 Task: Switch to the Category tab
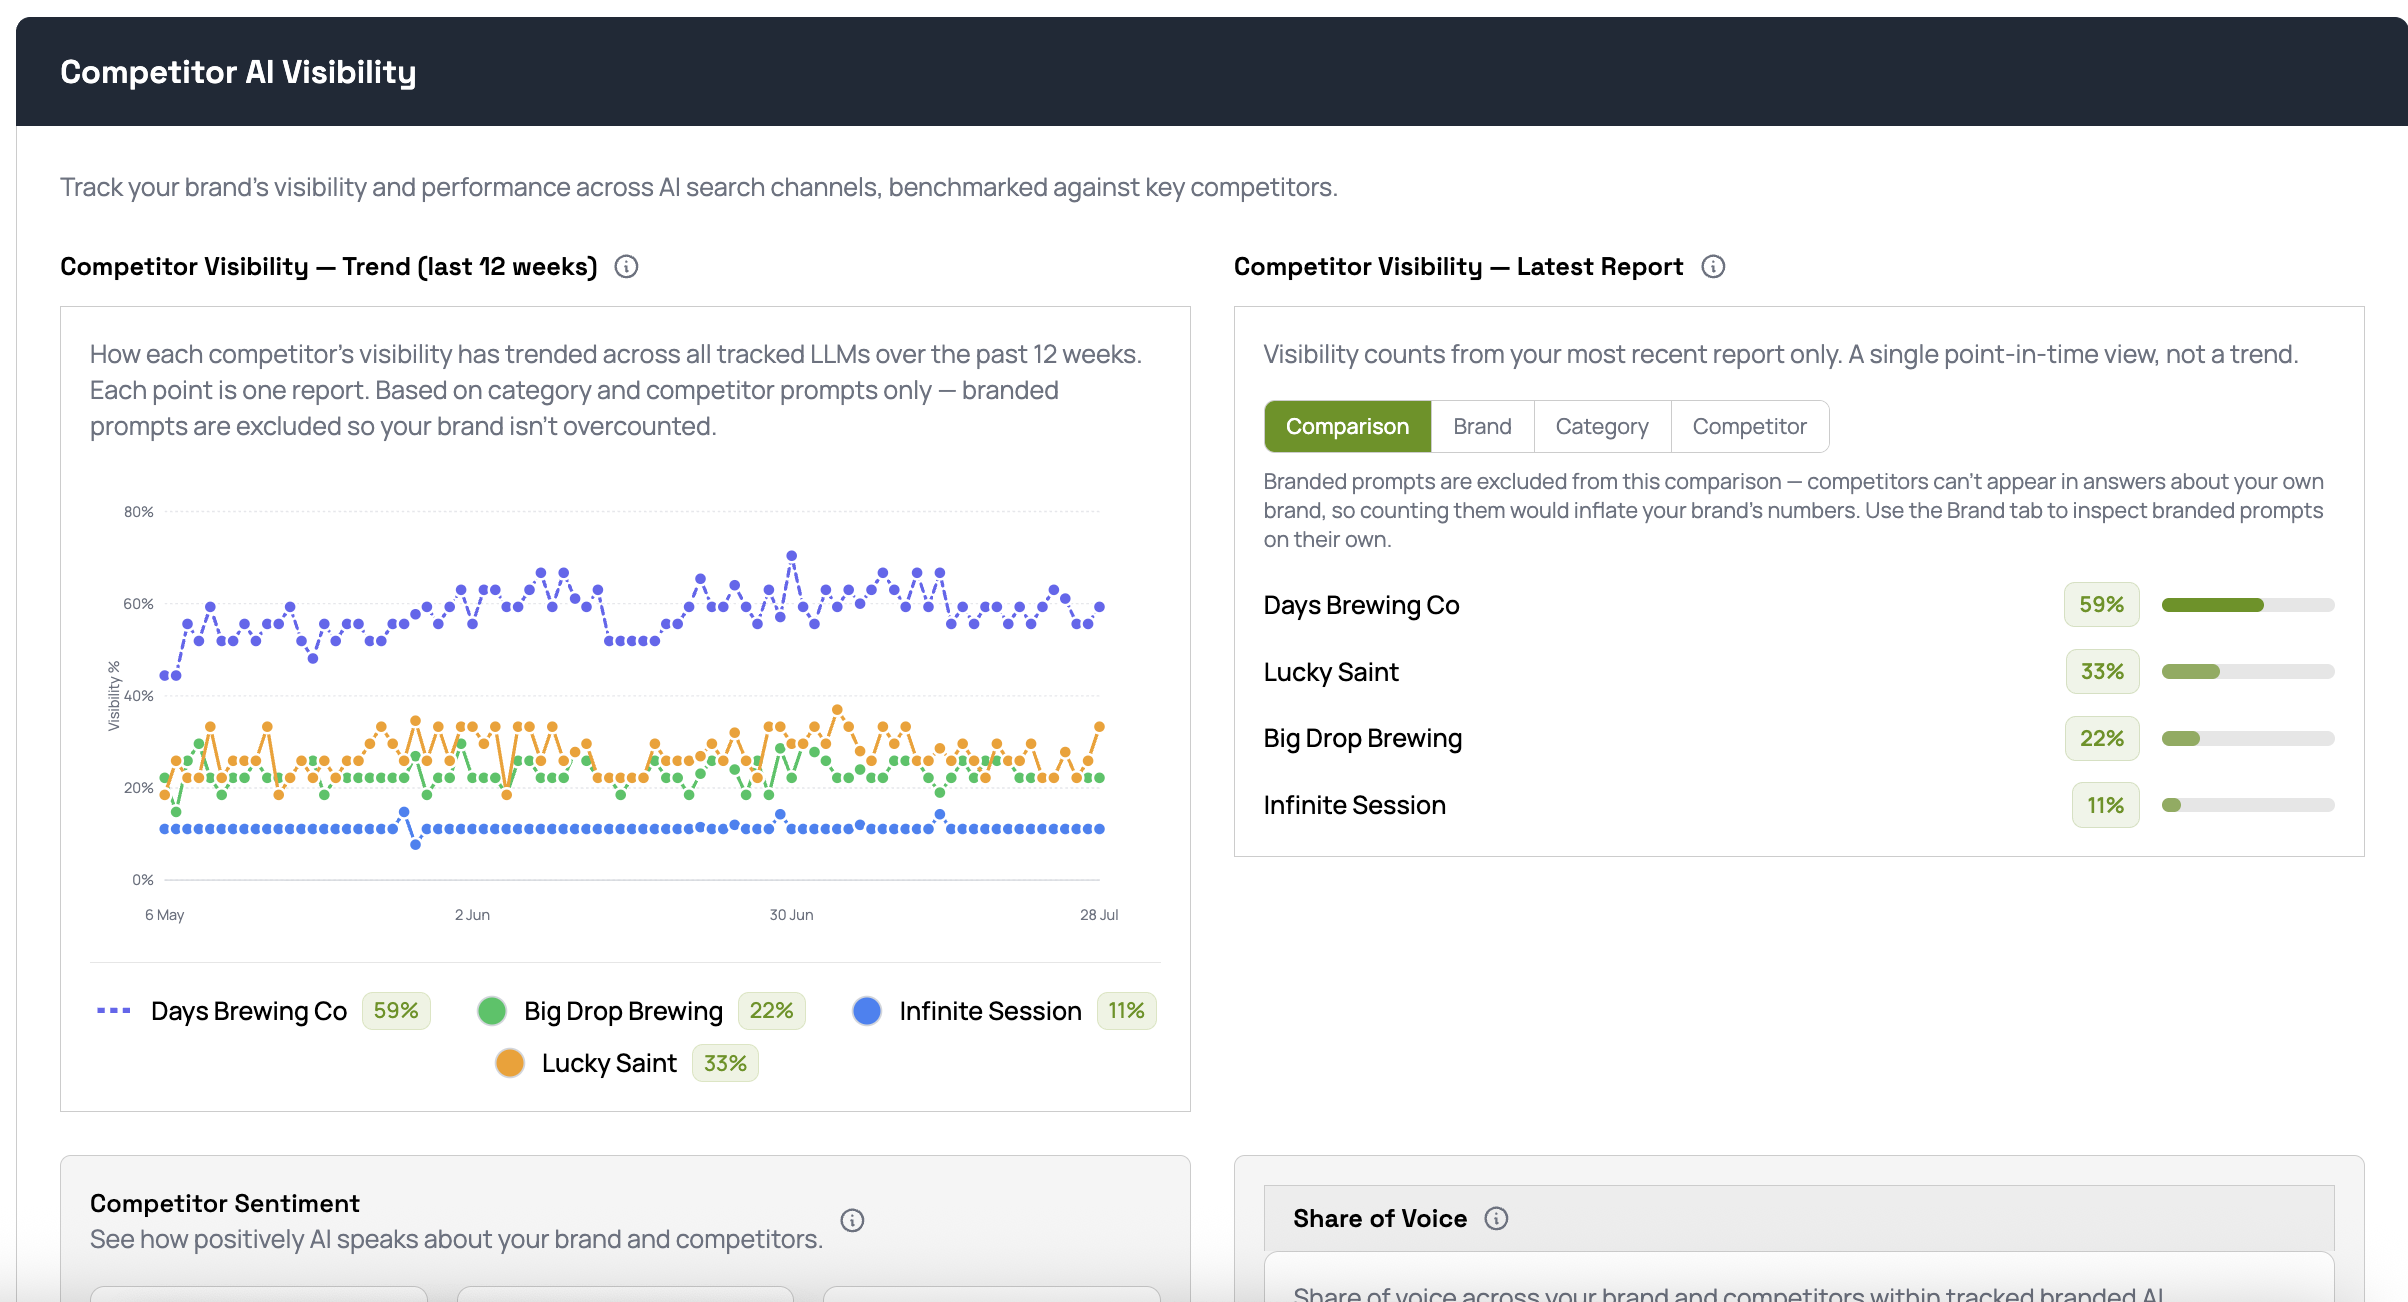(x=1602, y=427)
